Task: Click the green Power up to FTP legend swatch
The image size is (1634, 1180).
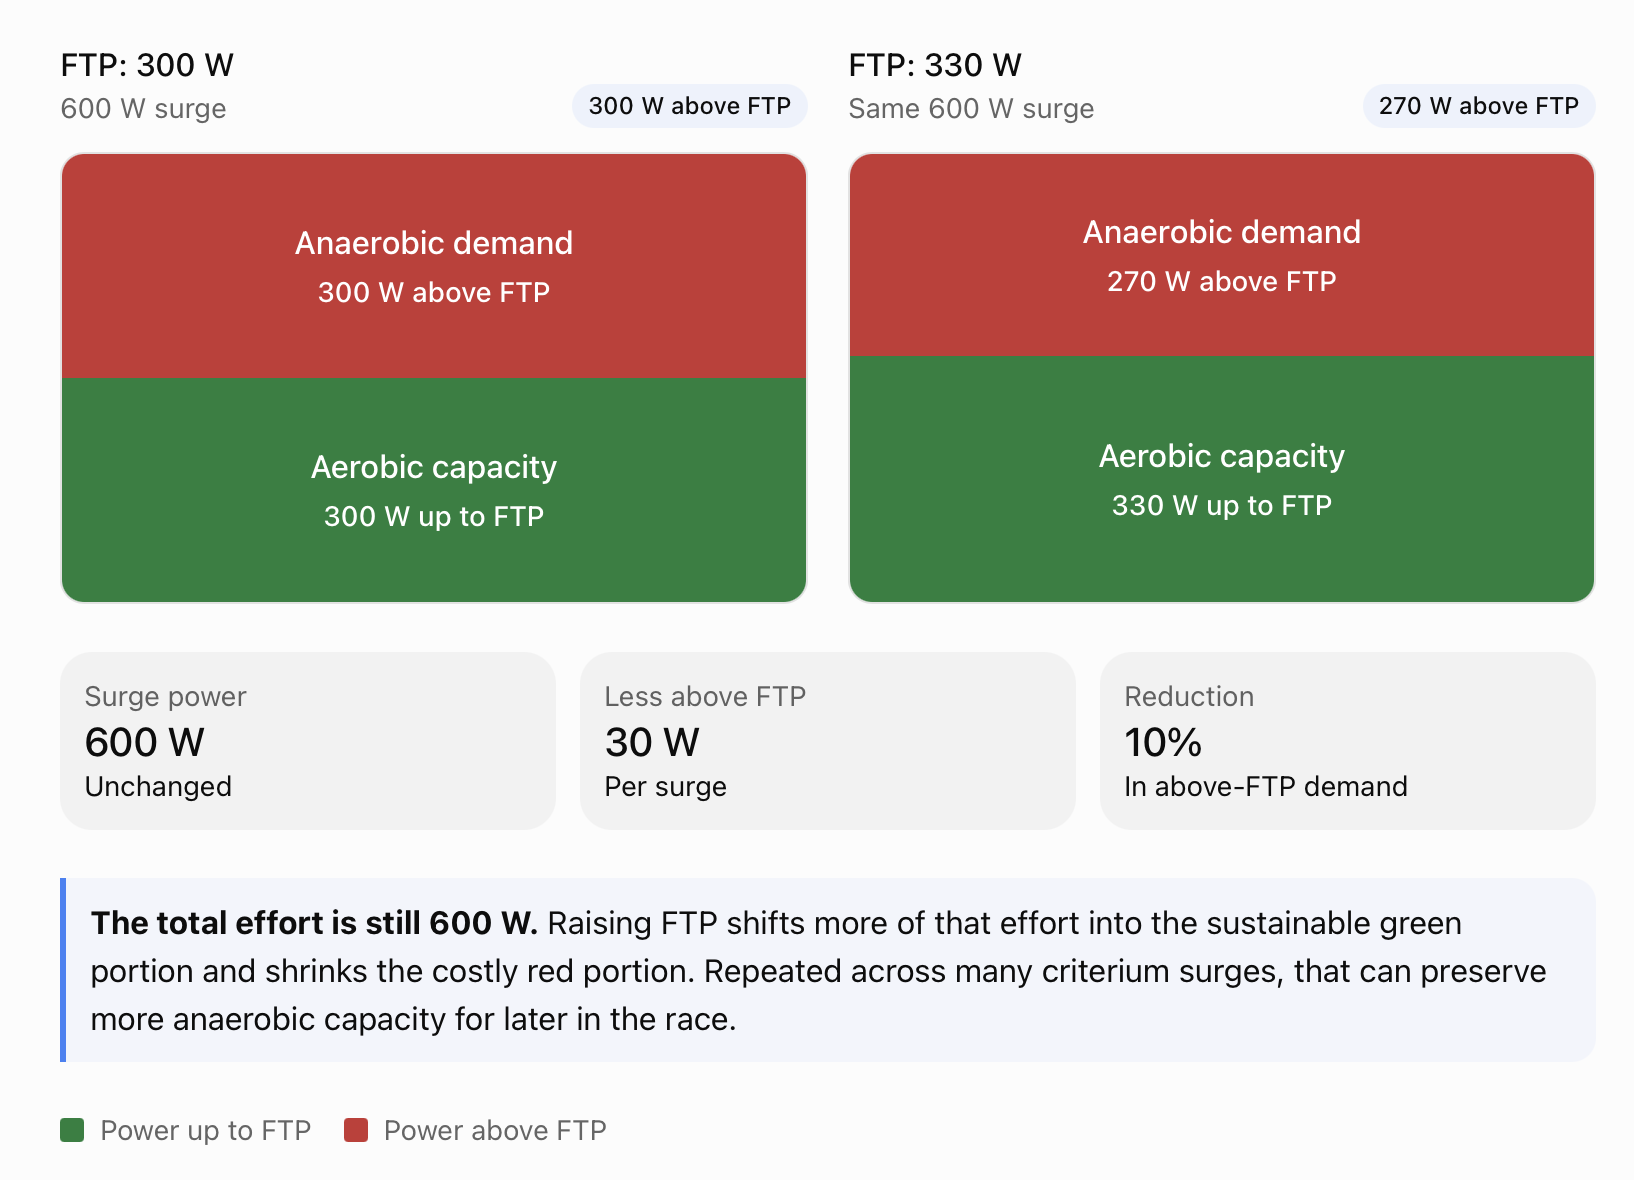Action: tap(72, 1130)
